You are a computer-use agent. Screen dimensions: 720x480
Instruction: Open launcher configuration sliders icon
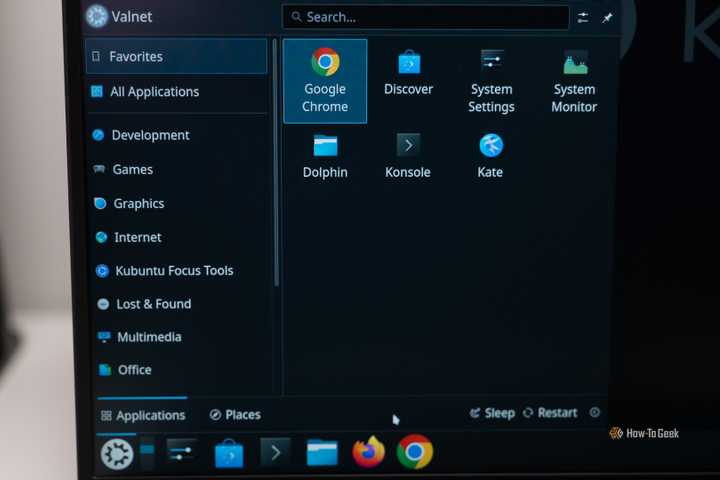583,17
